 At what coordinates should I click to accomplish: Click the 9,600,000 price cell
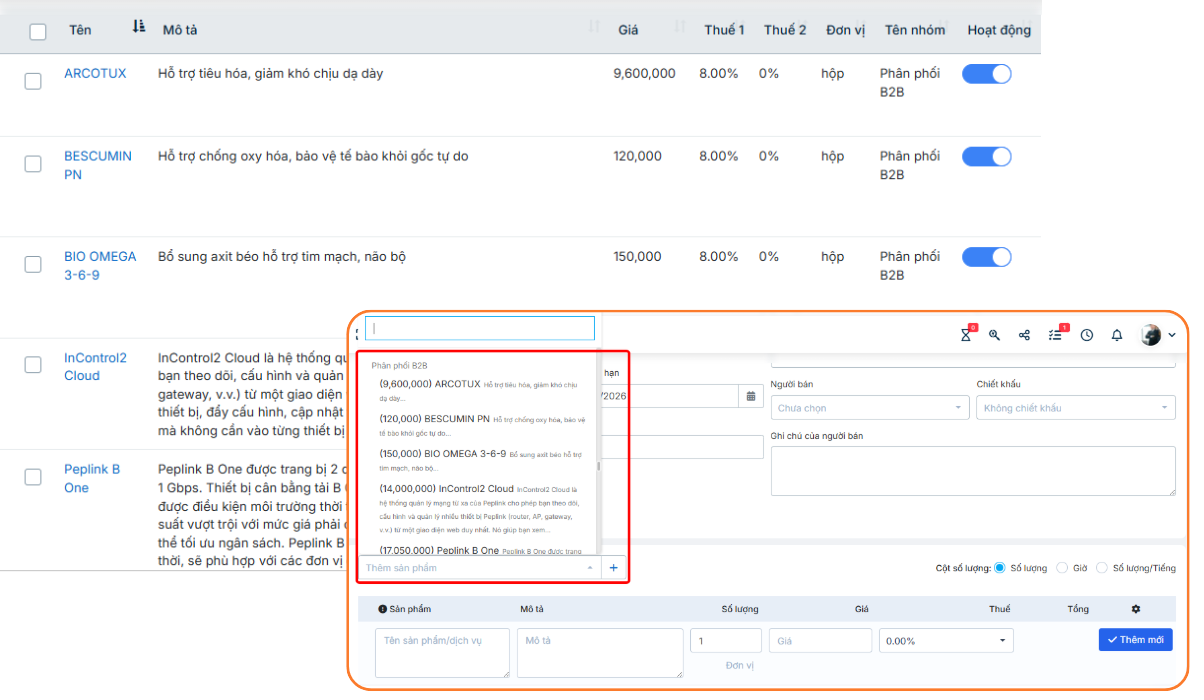[645, 73]
